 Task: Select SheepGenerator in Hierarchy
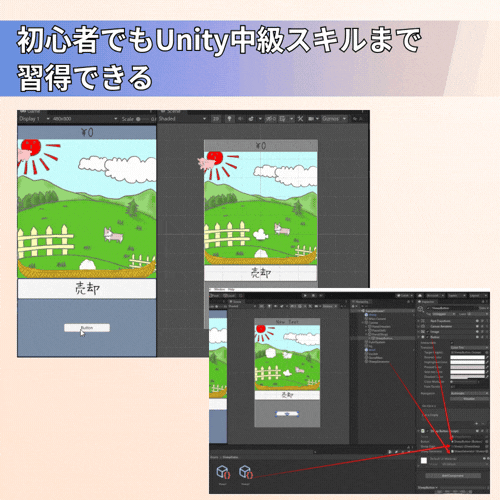tap(378, 362)
